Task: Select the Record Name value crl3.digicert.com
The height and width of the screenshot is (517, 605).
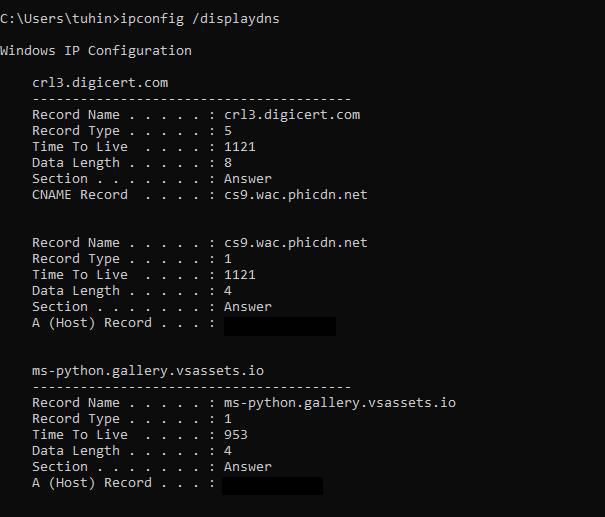Action: pos(292,115)
